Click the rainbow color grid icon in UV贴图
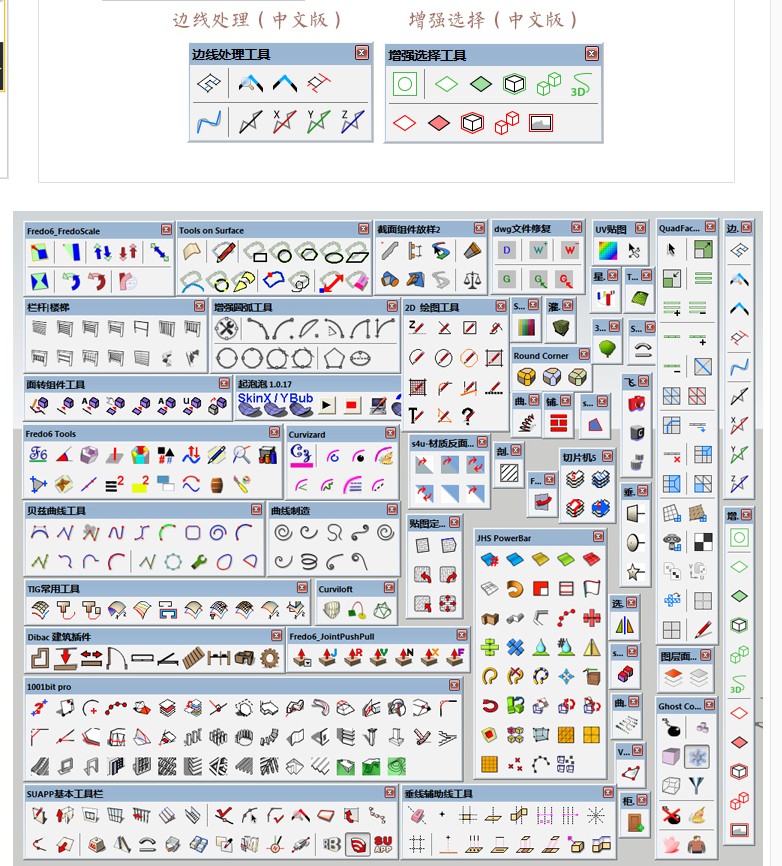 (607, 251)
